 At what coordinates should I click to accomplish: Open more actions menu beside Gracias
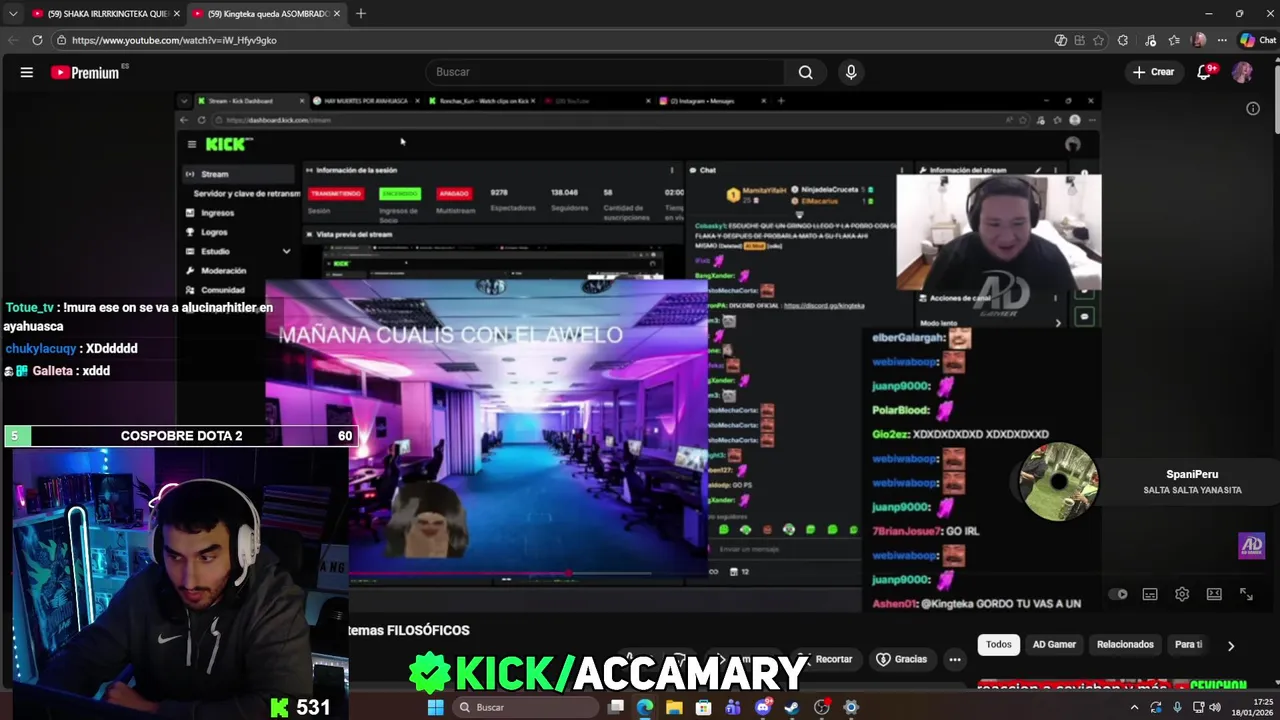pos(955,659)
